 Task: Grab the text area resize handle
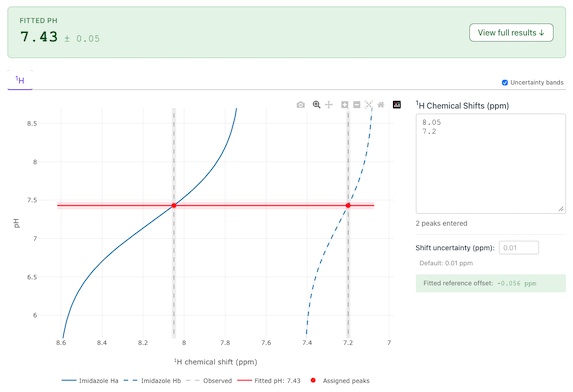561,209
